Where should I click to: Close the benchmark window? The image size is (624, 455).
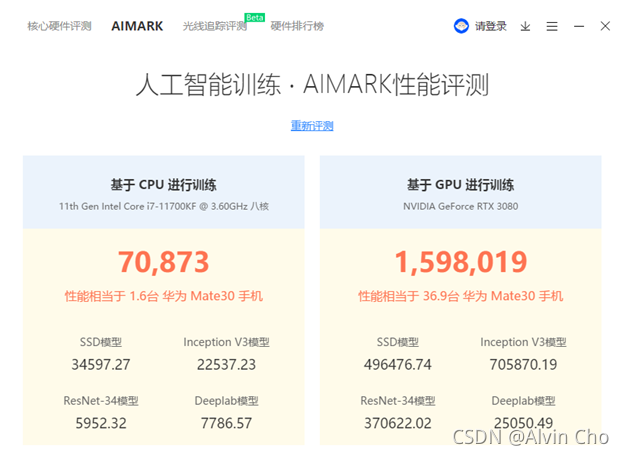605,26
